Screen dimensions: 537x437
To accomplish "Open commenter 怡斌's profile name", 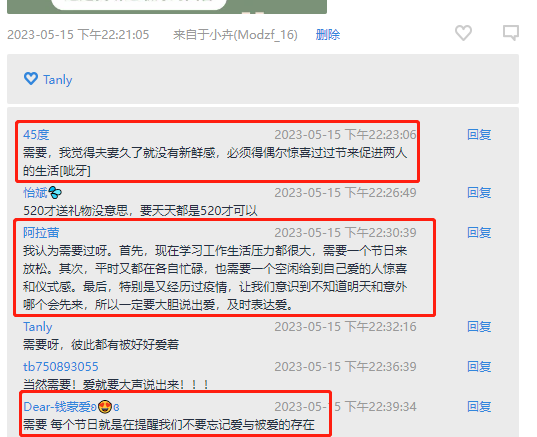I will pos(35,192).
